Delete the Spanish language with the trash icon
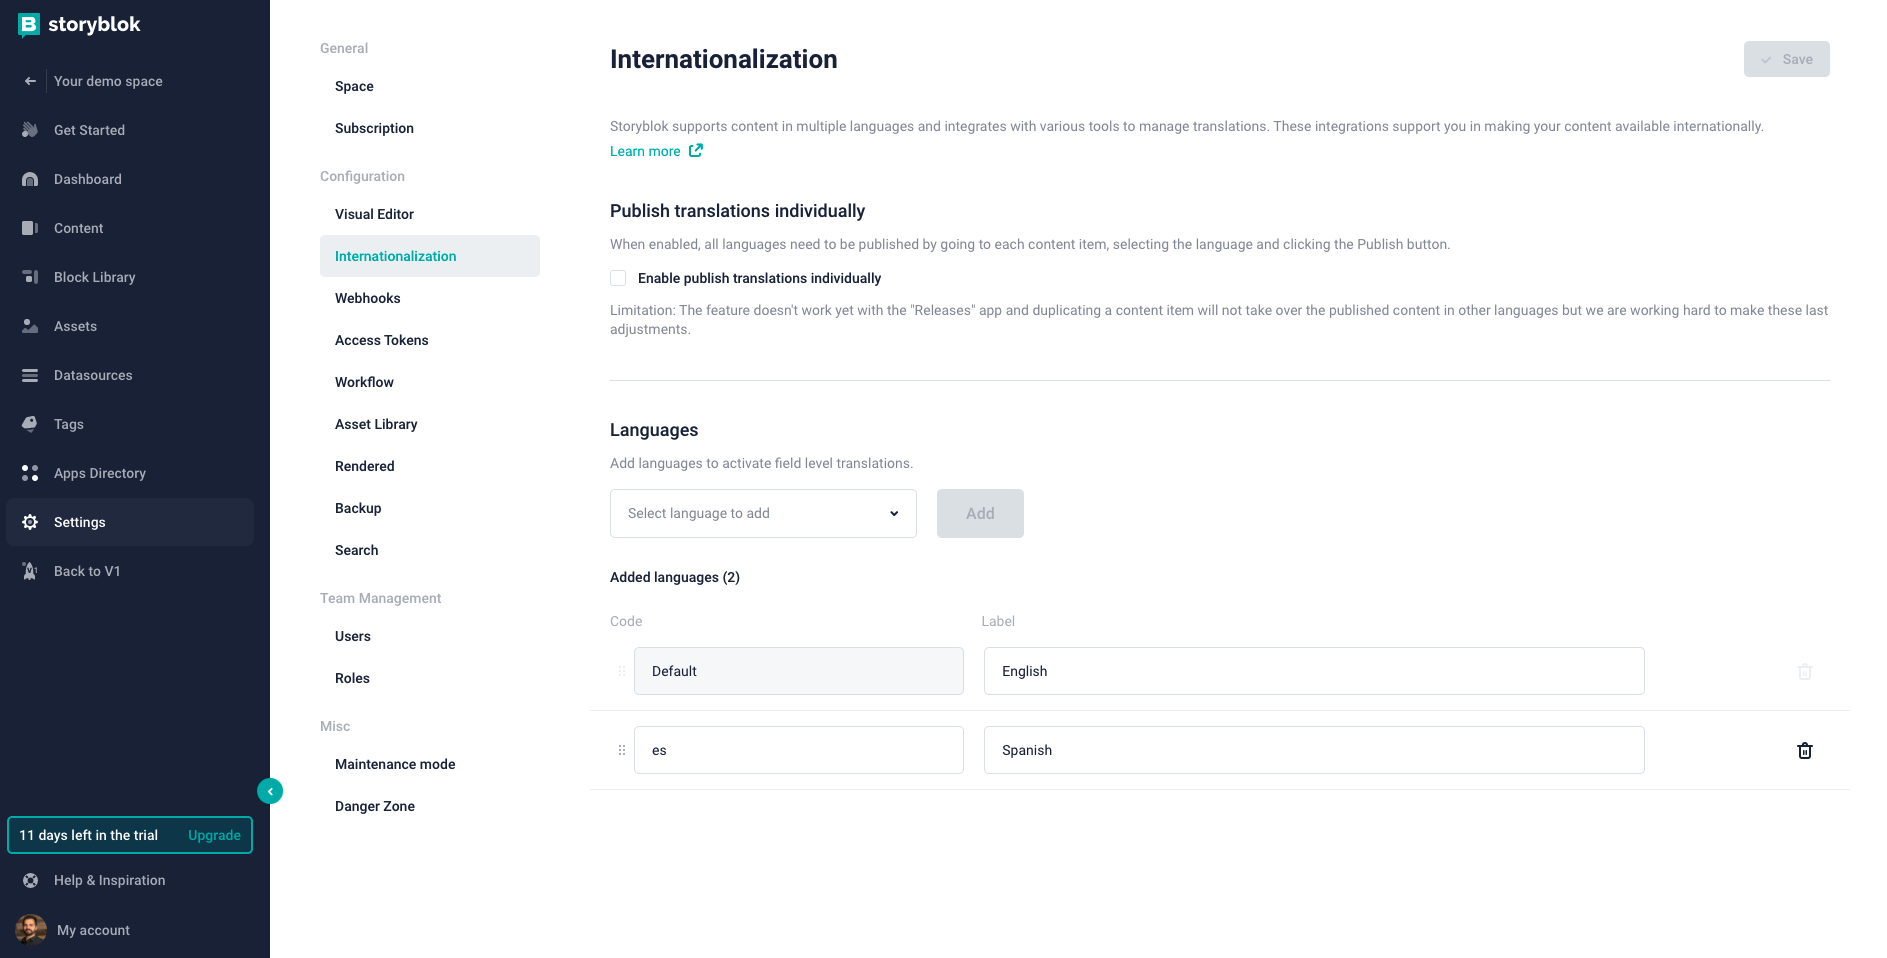 pos(1805,750)
